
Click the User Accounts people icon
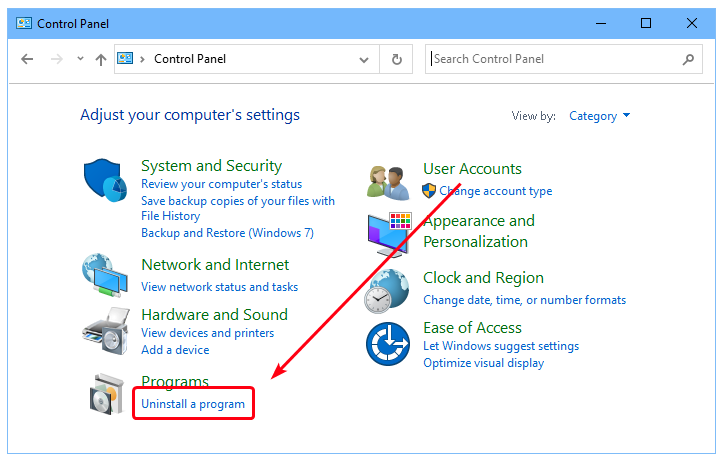pos(387,182)
